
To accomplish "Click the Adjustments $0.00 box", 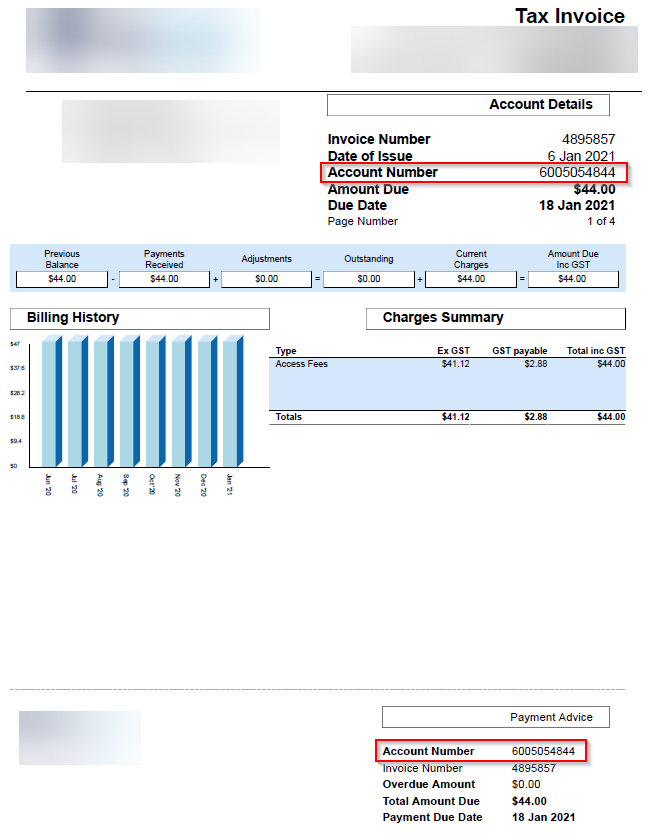I will (266, 279).
